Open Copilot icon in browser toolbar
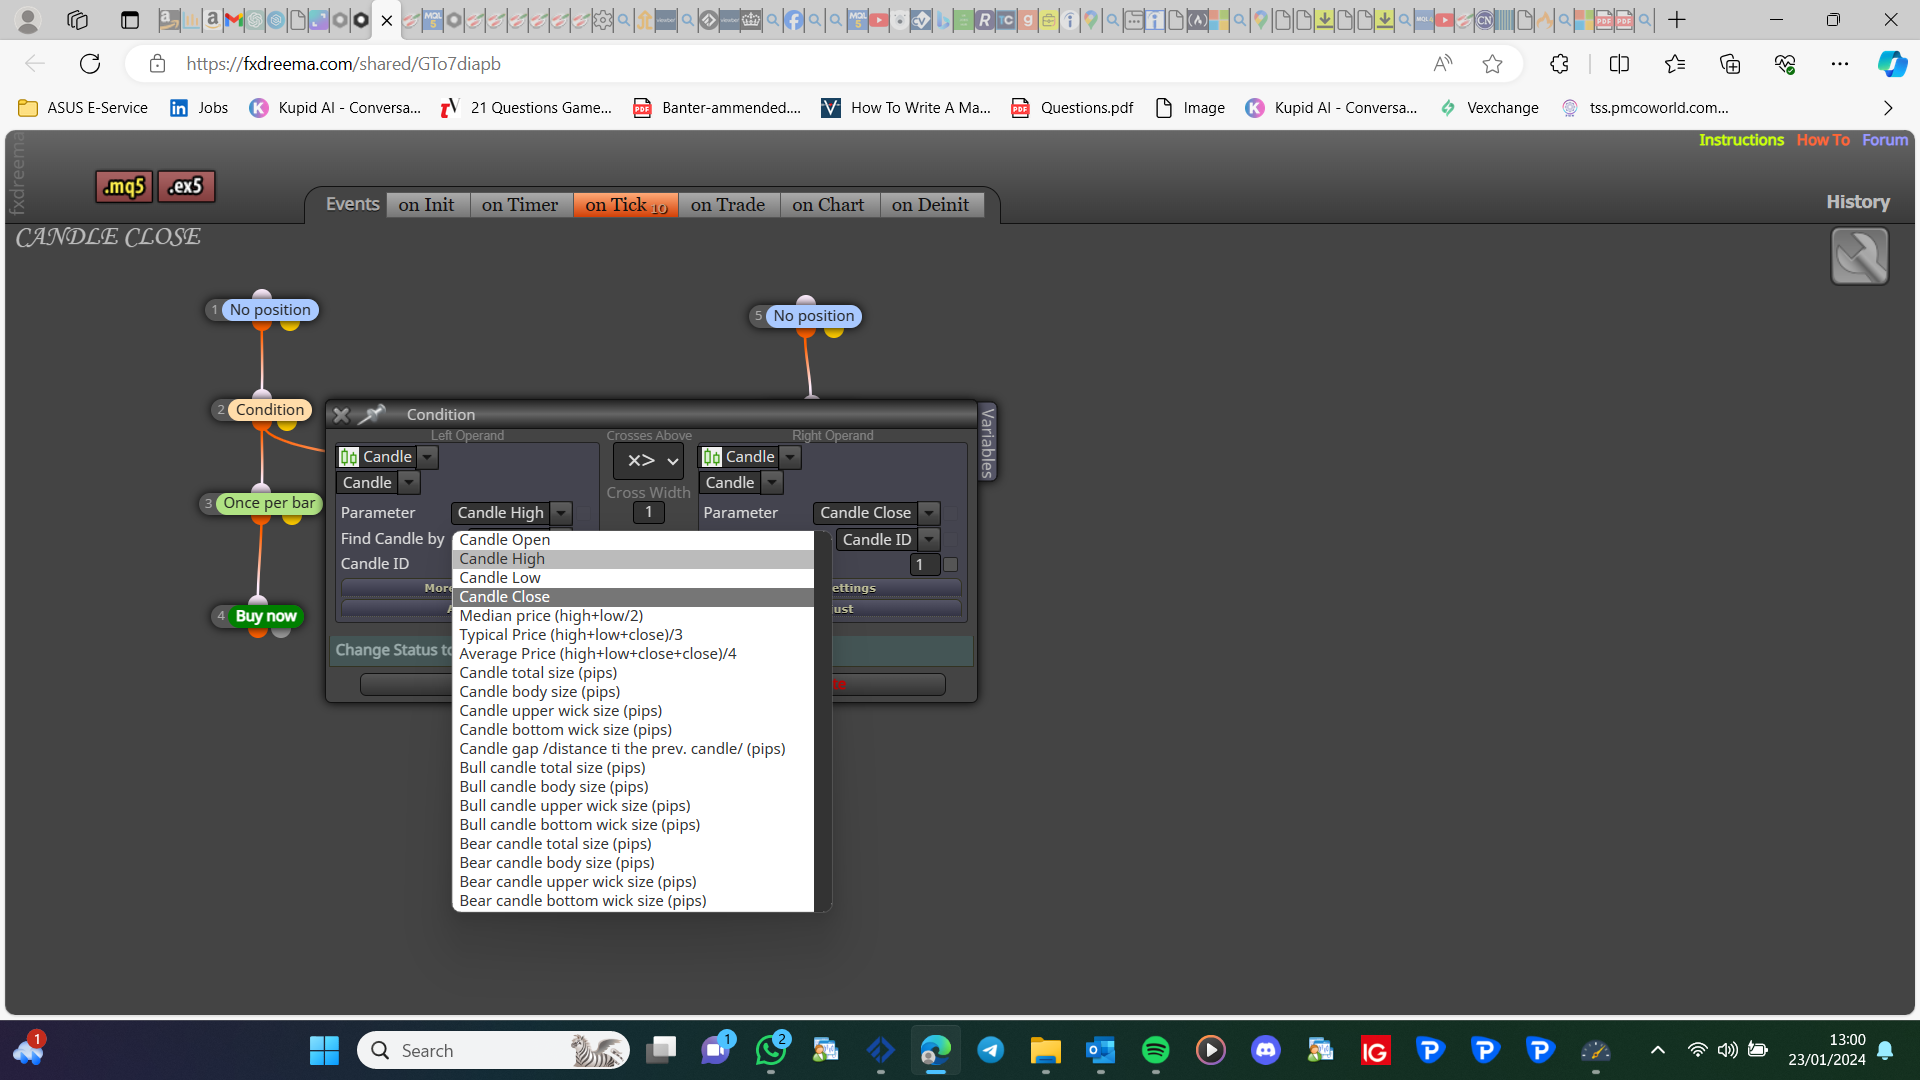The height and width of the screenshot is (1080, 1920). pos(1891,64)
